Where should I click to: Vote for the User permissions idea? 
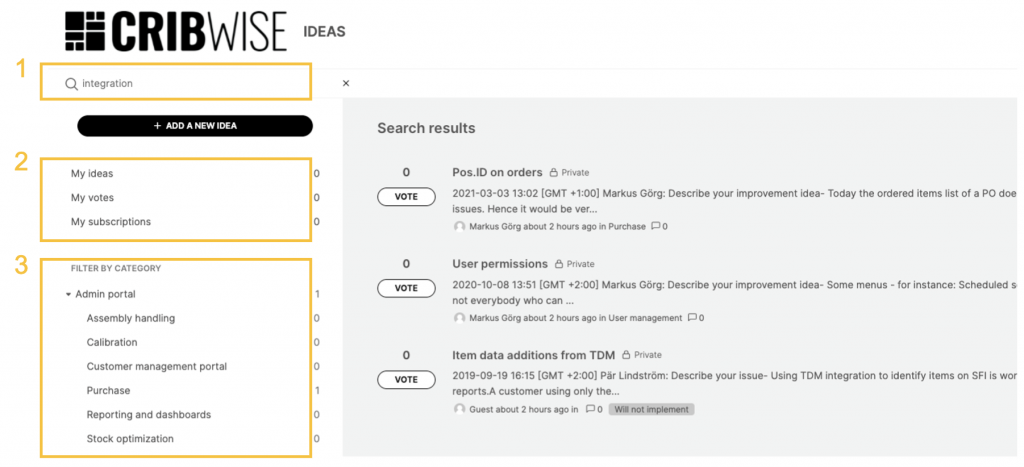[406, 288]
